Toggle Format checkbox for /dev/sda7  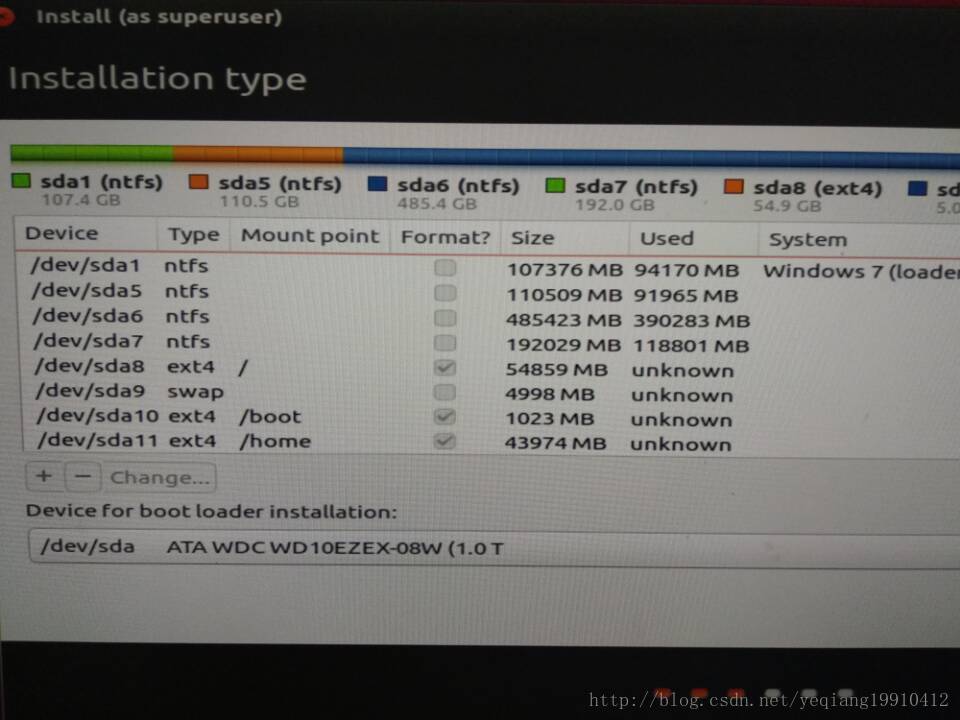tap(445, 342)
